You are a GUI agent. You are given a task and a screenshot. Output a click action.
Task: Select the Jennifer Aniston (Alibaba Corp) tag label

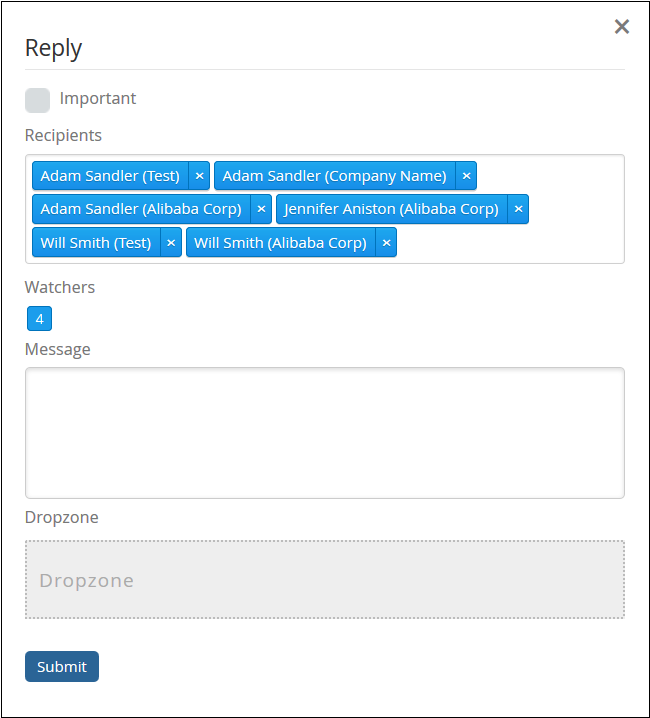pyautogui.click(x=391, y=209)
